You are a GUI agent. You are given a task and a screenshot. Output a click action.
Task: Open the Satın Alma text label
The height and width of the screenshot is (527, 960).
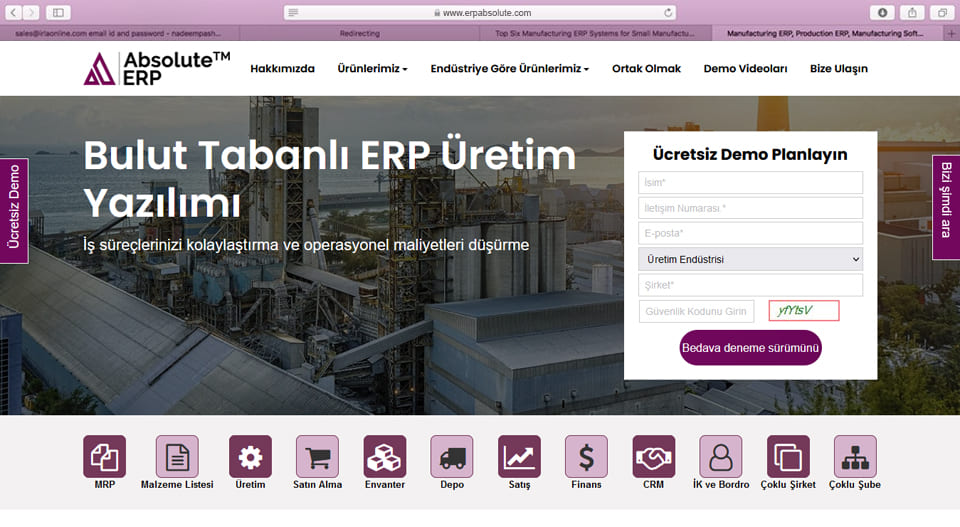317,485
